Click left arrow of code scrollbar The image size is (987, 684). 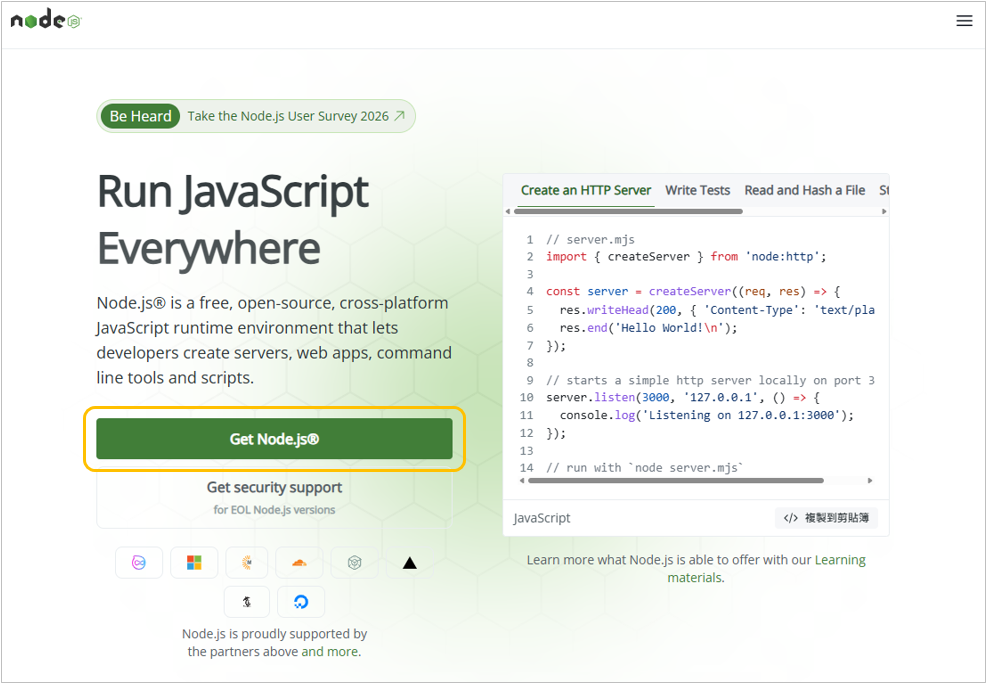[522, 481]
